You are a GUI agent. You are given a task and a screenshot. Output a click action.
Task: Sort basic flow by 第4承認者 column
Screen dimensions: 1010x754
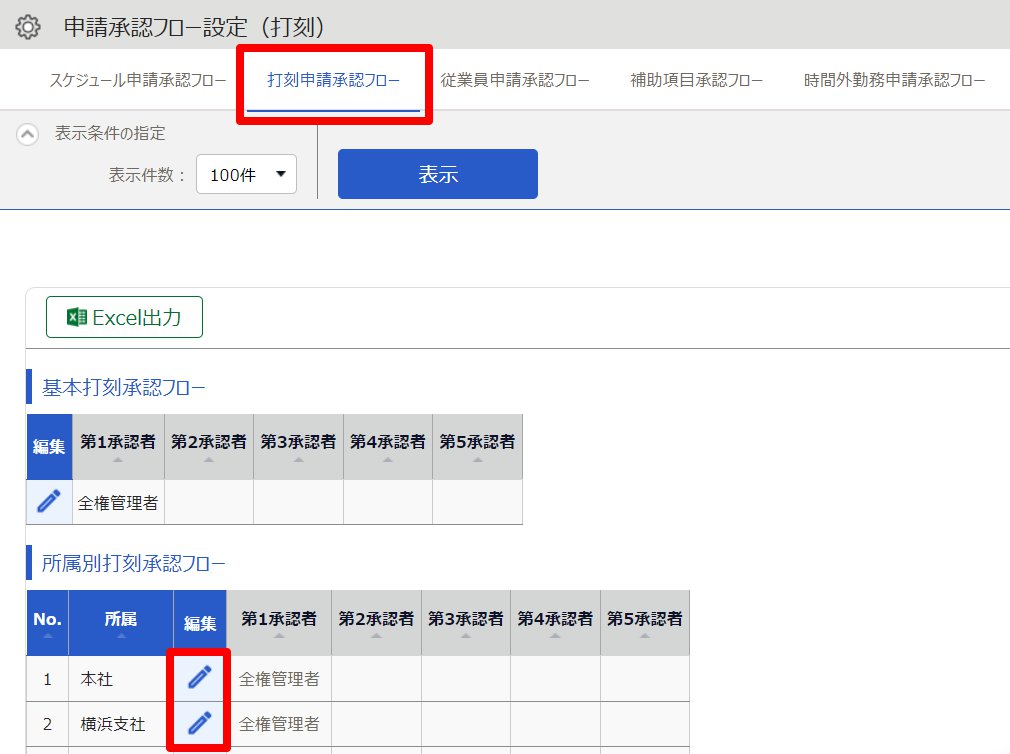pyautogui.click(x=388, y=446)
